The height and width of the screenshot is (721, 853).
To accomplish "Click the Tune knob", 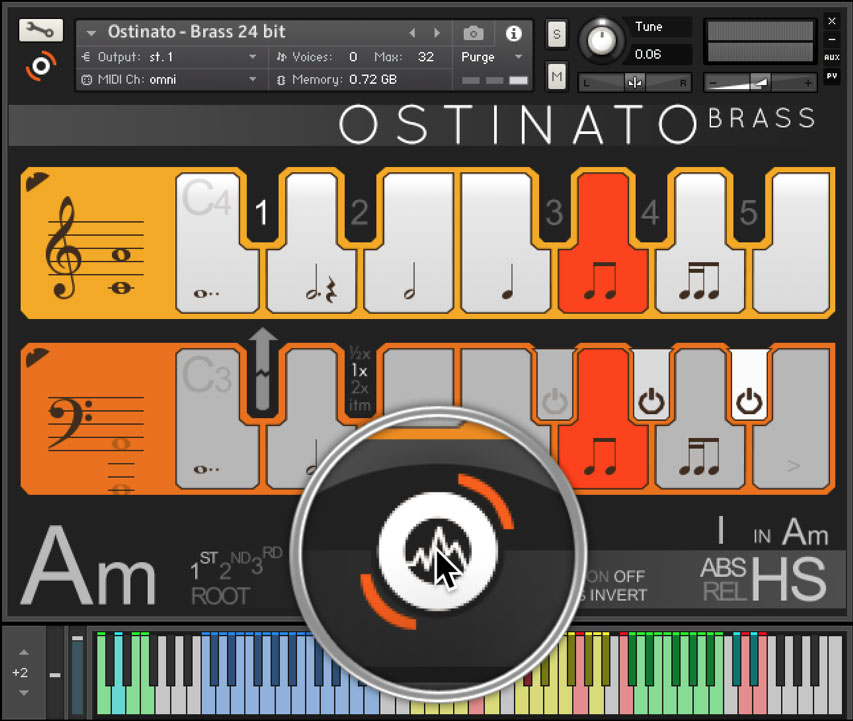I will tap(601, 40).
